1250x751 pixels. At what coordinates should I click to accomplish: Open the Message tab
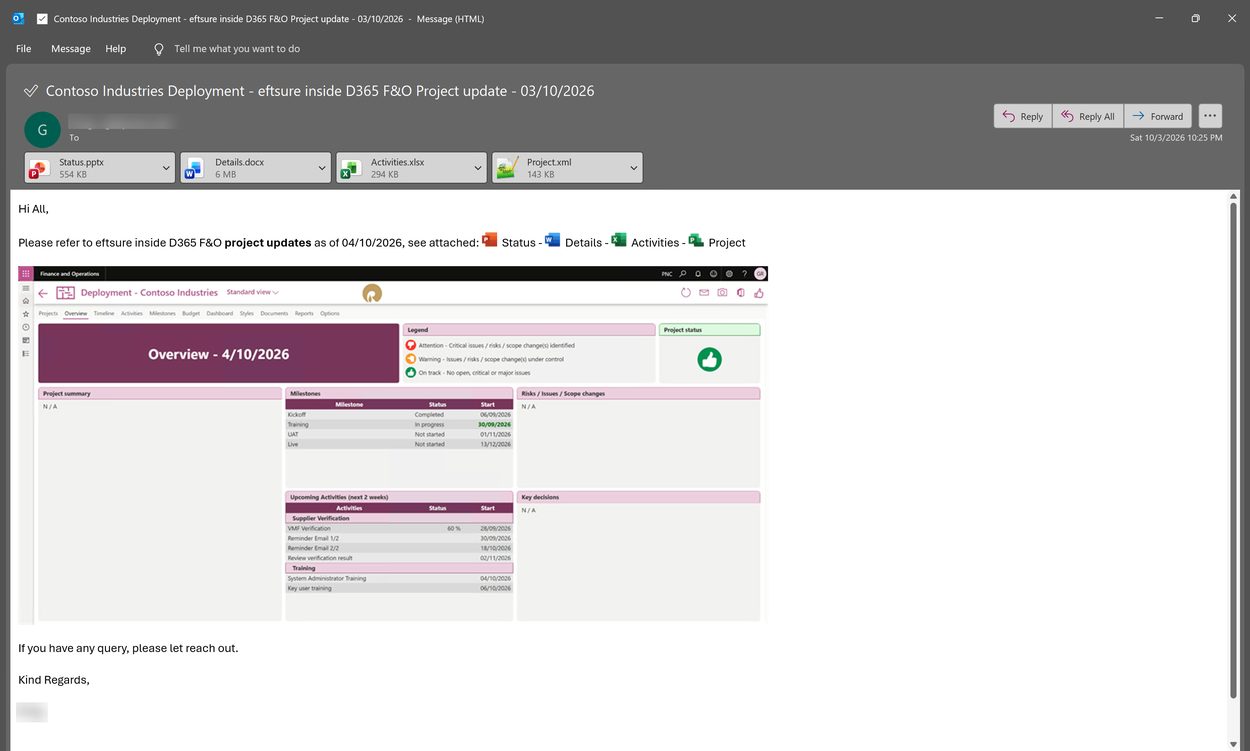tap(71, 49)
